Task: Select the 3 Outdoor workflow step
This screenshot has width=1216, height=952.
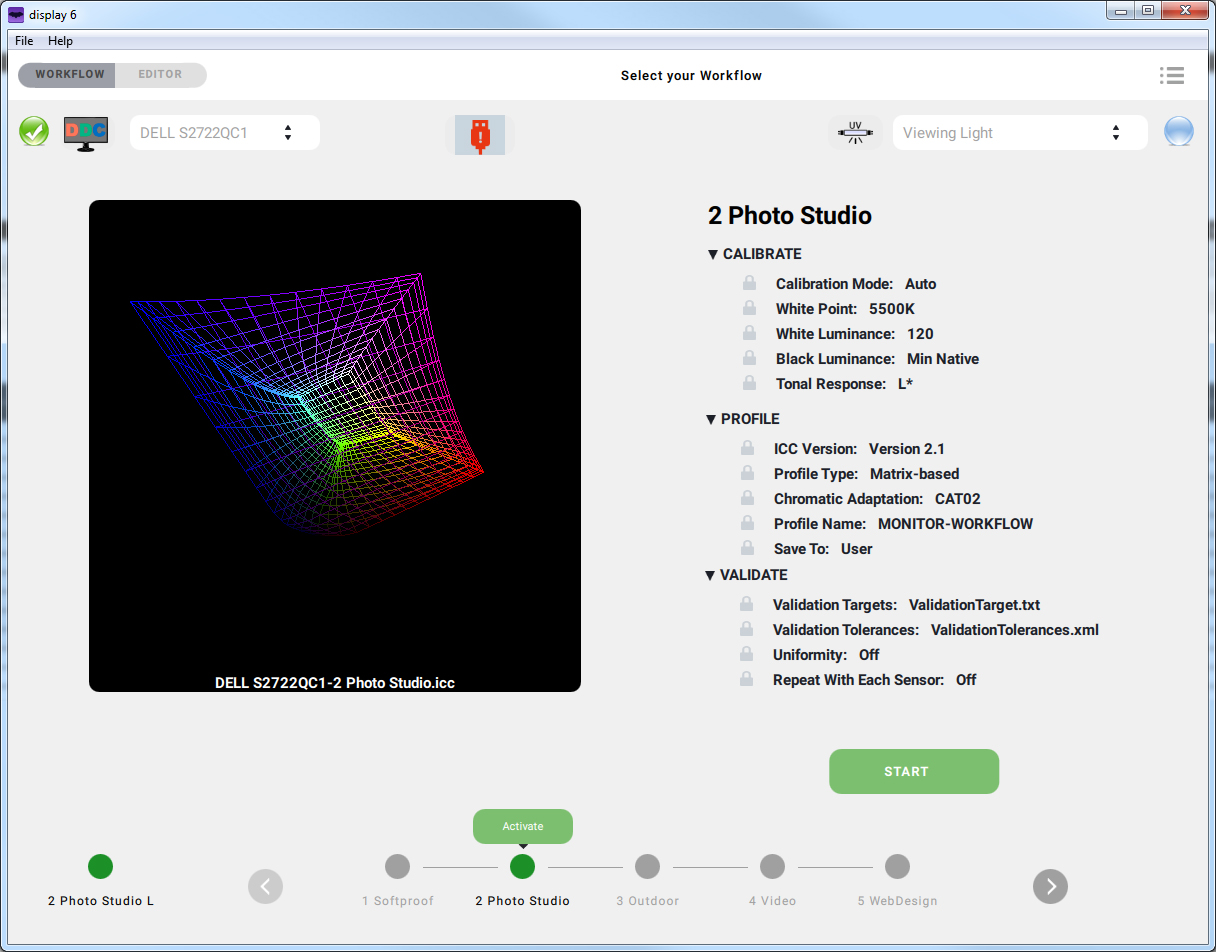Action: (647, 867)
